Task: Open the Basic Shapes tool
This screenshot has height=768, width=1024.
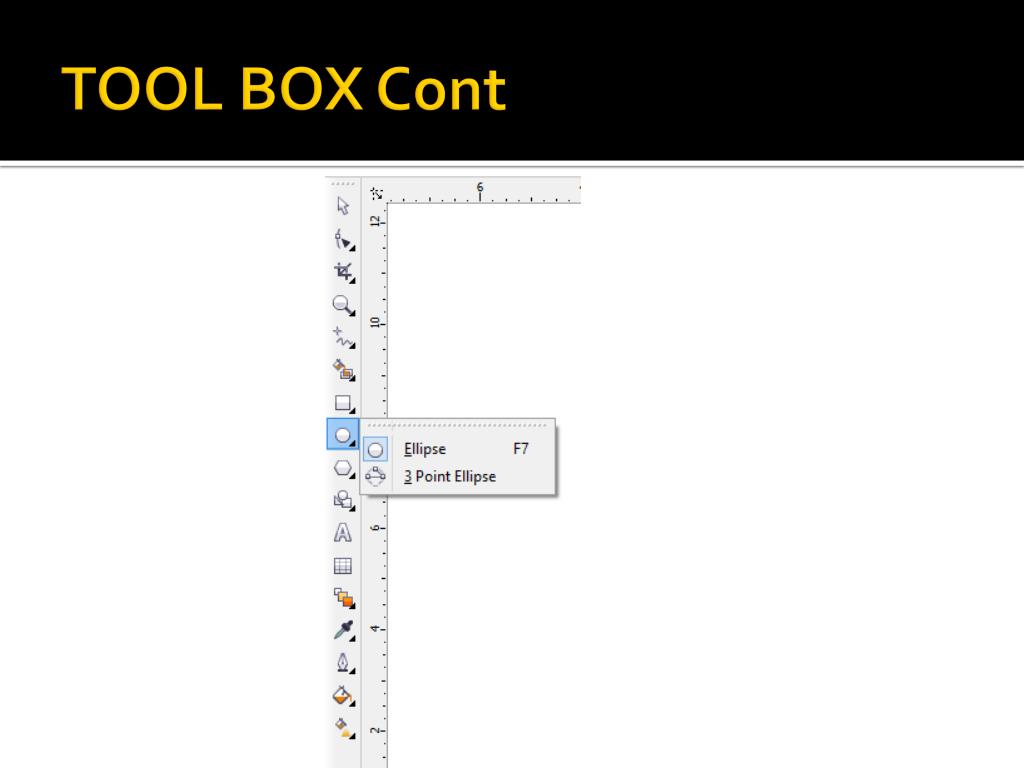Action: click(x=344, y=500)
